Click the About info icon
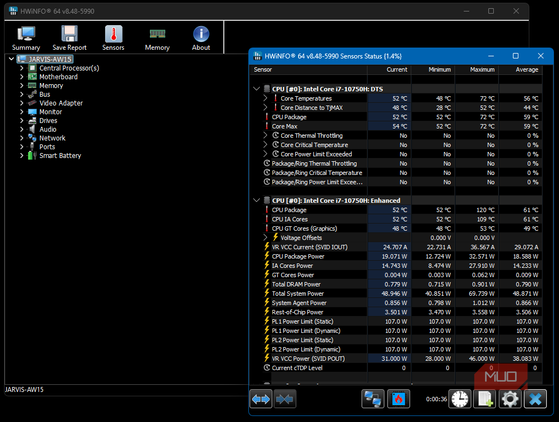The height and width of the screenshot is (422, 559). tap(201, 38)
